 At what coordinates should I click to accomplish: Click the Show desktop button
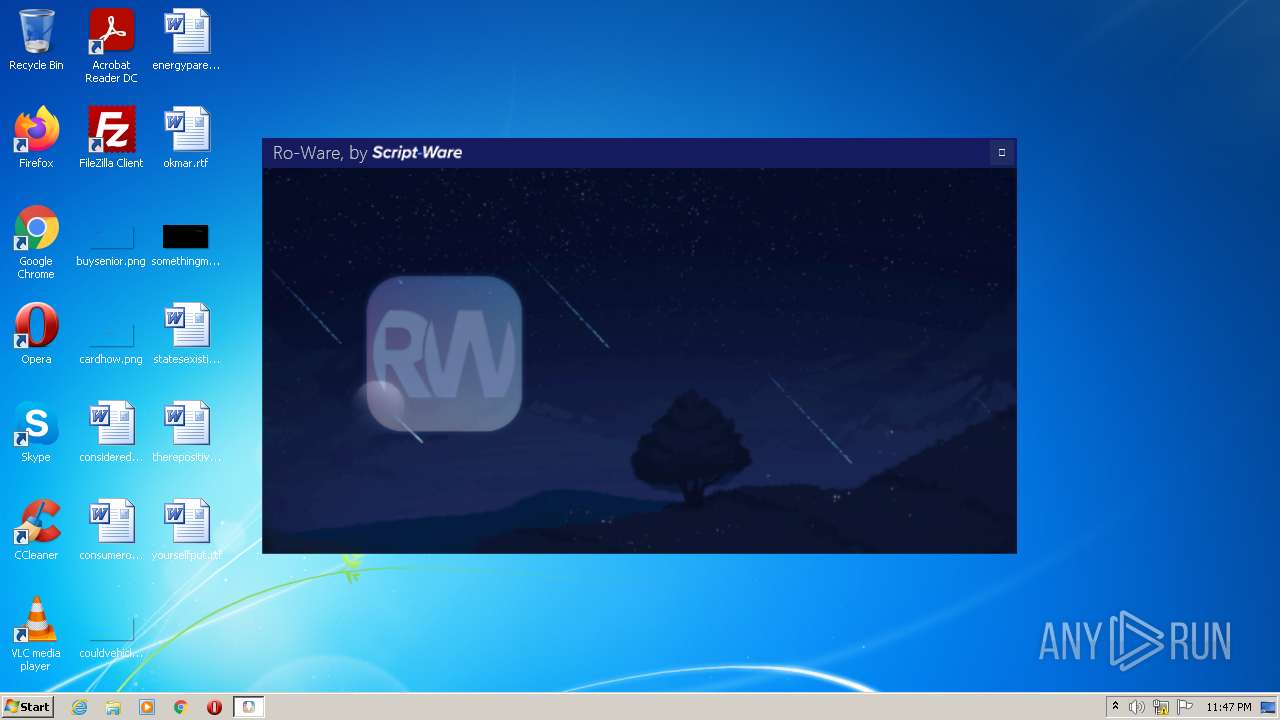[x=1270, y=707]
